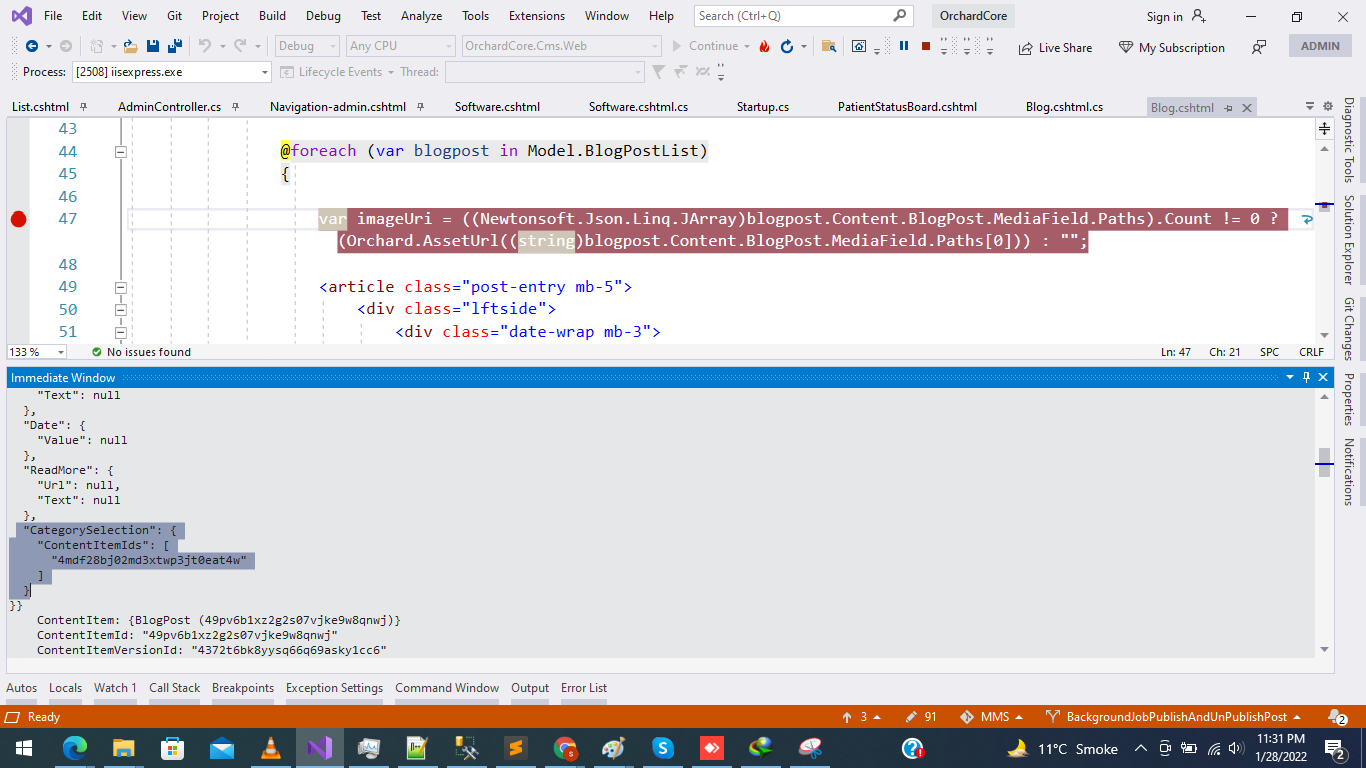1366x768 pixels.
Task: Open the OrchardCore.Cms.Web startup project dropdown
Action: [561, 46]
